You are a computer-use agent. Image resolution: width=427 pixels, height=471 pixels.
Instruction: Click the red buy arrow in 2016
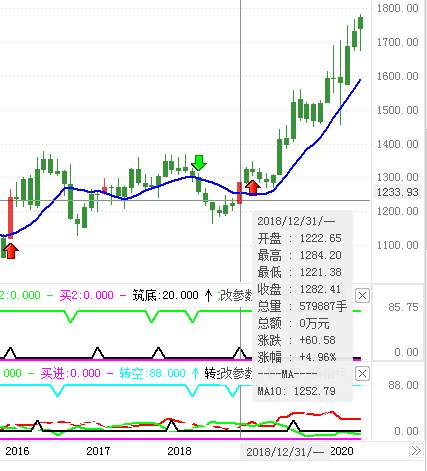[11, 251]
